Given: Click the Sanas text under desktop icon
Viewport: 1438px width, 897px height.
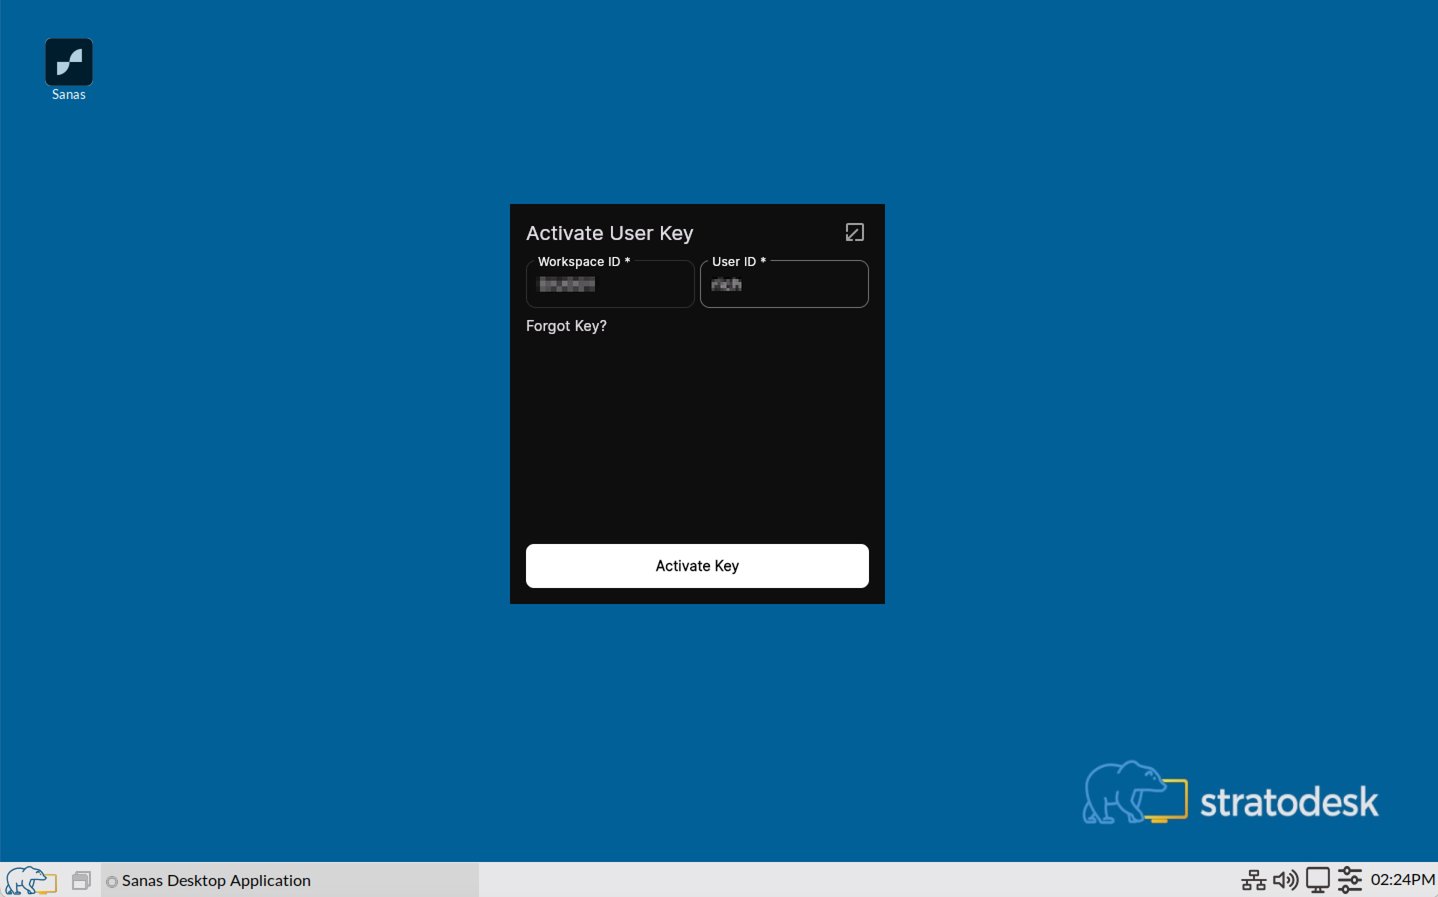Looking at the screenshot, I should pos(69,95).
